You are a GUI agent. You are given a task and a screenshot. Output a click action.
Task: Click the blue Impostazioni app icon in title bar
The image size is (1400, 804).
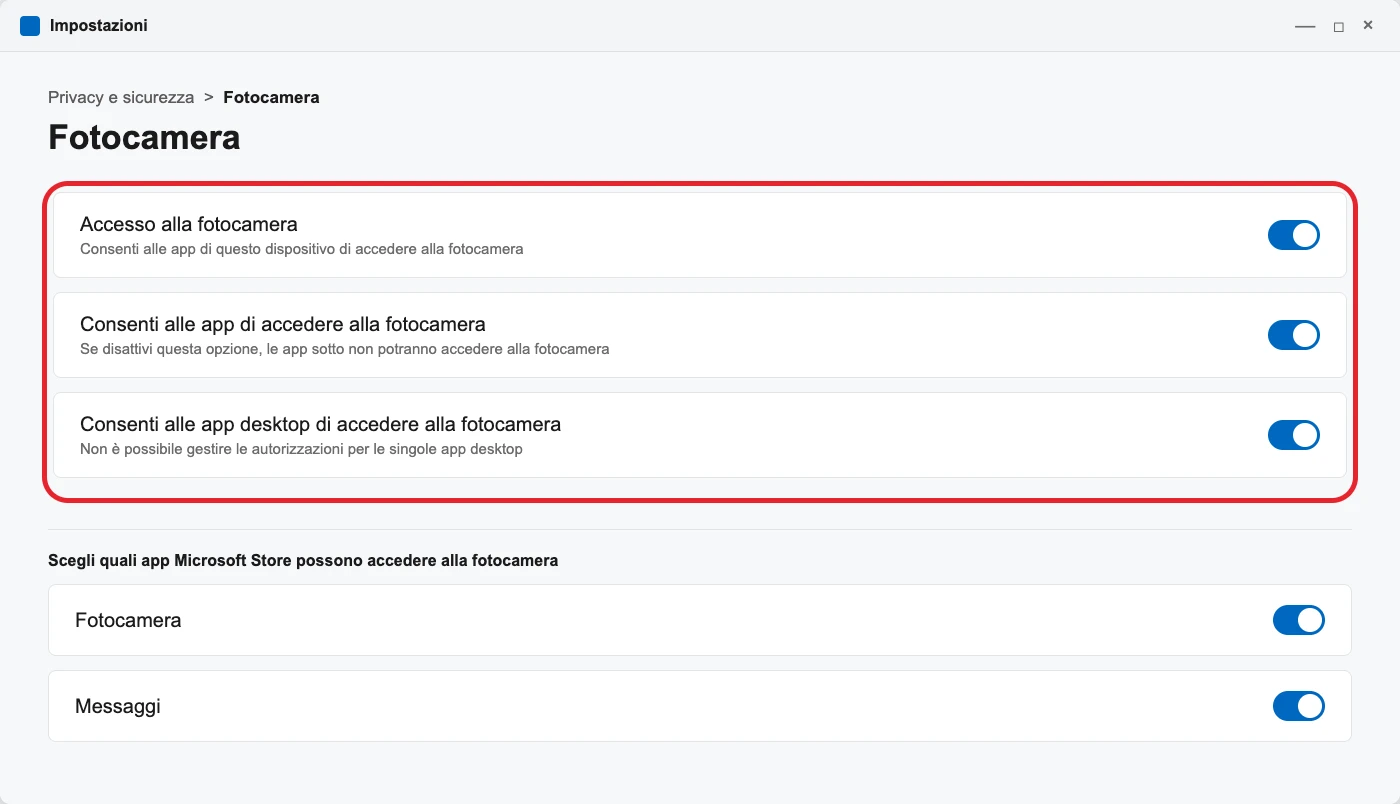(30, 26)
